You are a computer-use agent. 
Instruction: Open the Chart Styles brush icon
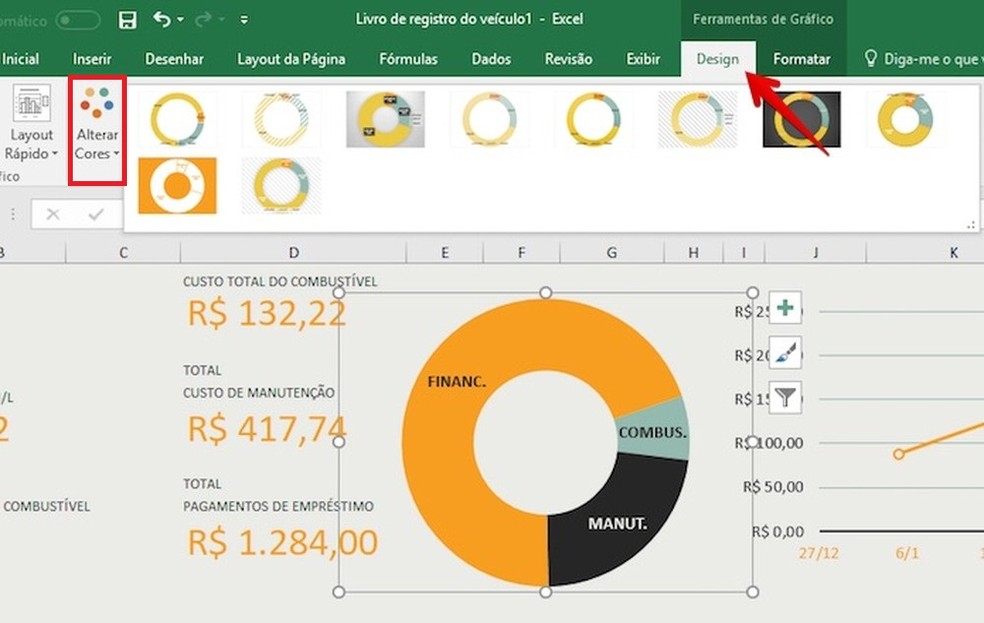coord(784,353)
